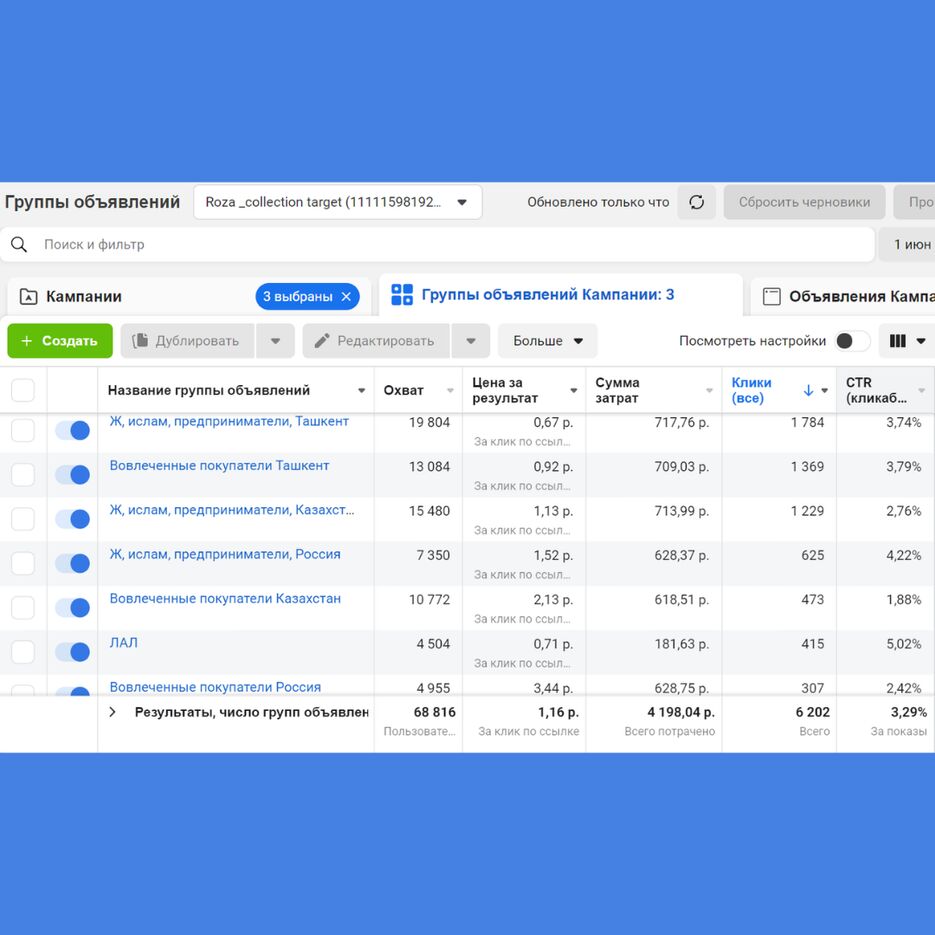Check the 'Вовлеченные покупатели Ташкент' row checkbox
Image resolution: width=935 pixels, height=935 pixels.
(23, 475)
